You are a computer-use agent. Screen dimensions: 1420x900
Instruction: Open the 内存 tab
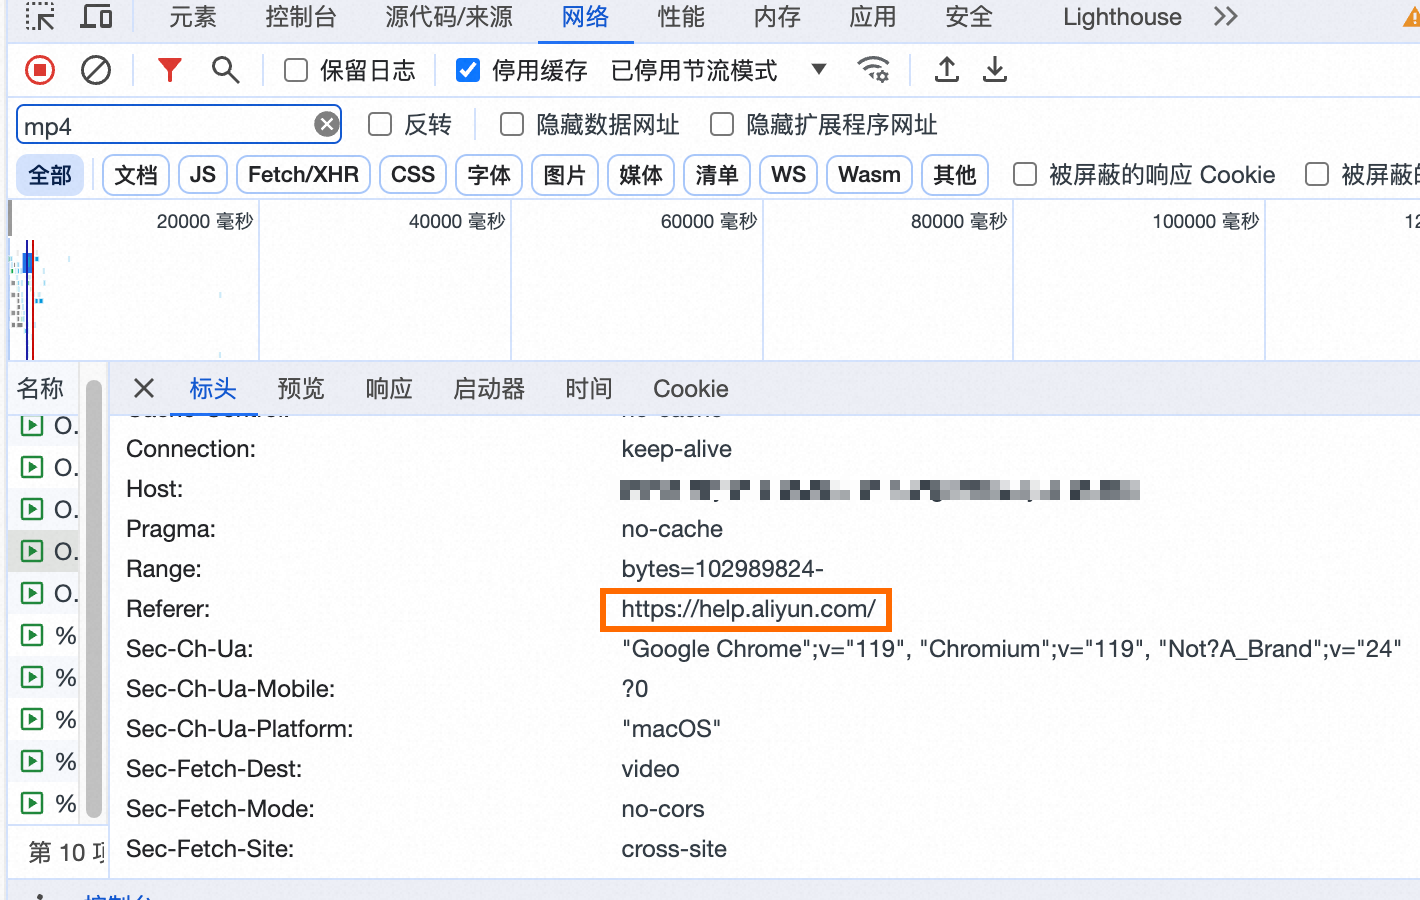777,17
